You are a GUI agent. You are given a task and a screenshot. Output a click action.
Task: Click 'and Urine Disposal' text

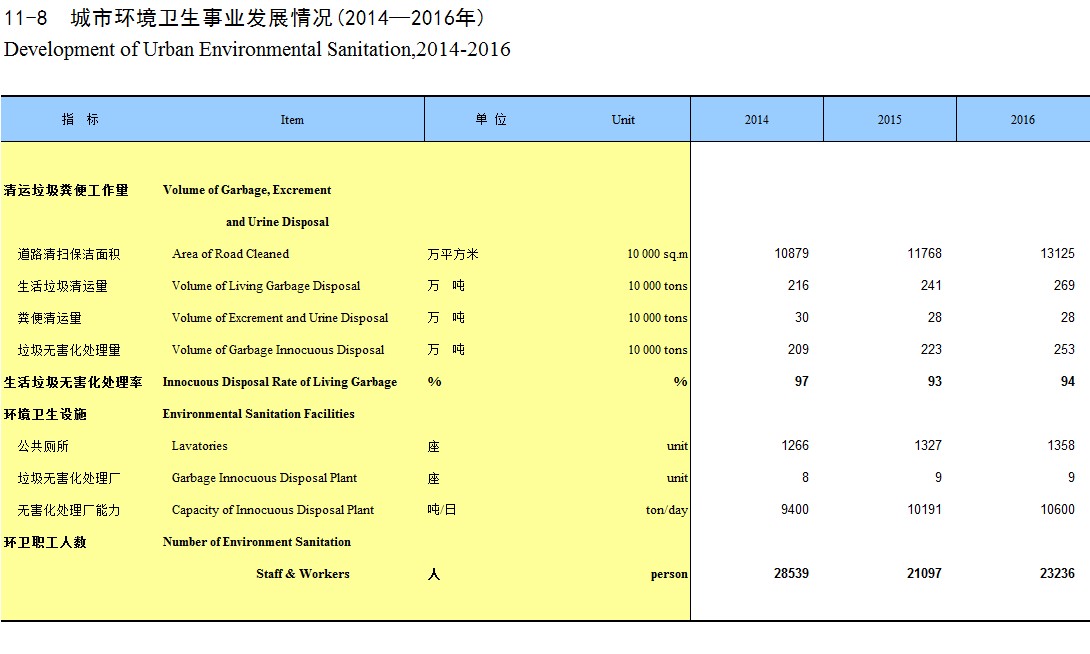[x=277, y=222]
